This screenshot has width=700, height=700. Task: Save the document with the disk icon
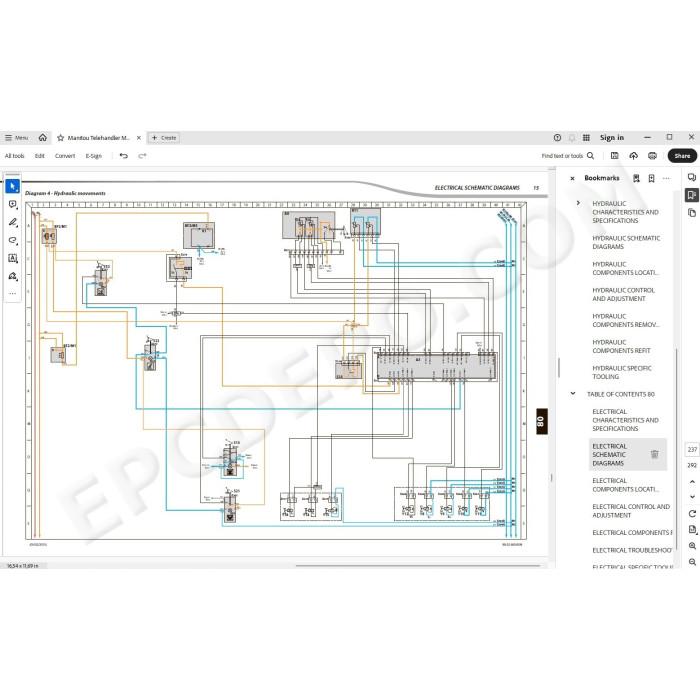615,156
